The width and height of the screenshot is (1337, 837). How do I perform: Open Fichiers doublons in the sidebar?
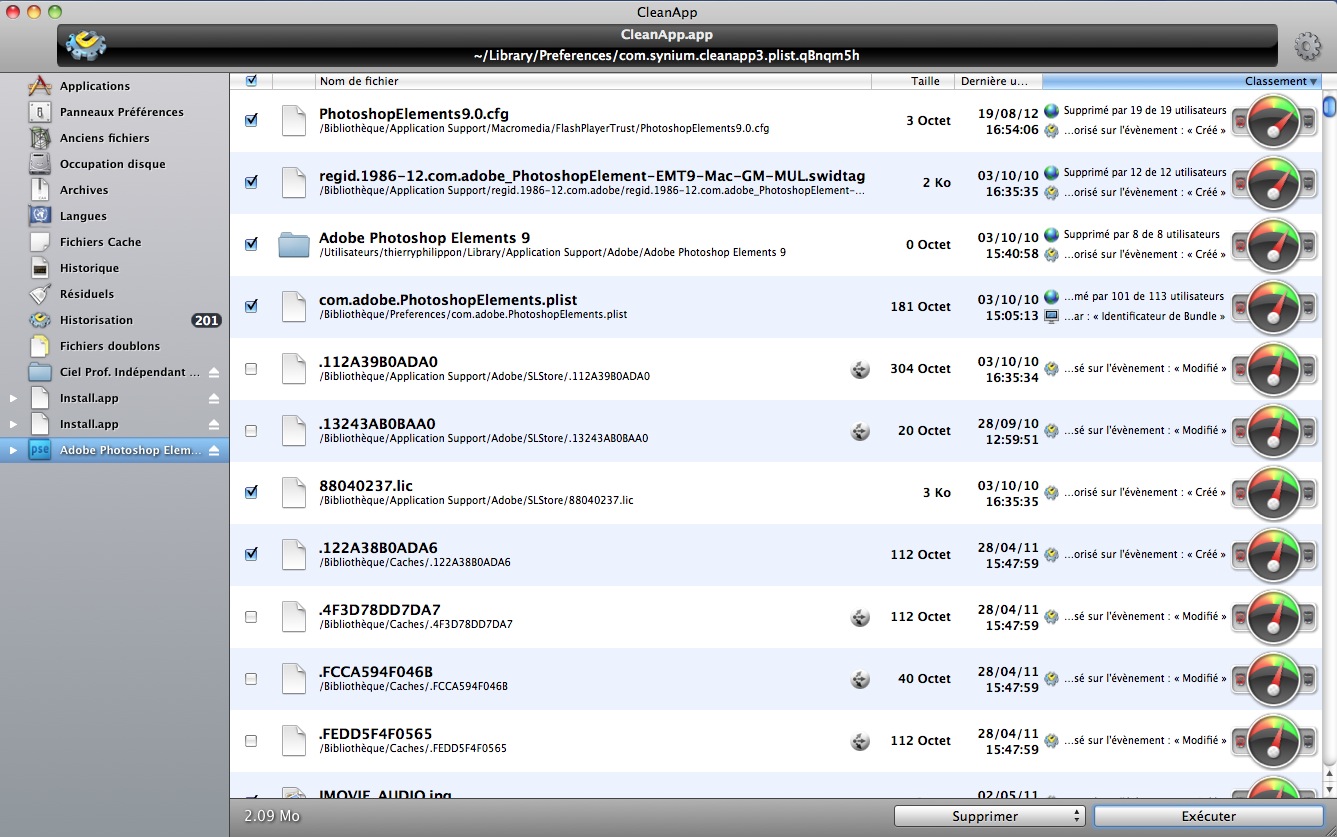[x=109, y=346]
